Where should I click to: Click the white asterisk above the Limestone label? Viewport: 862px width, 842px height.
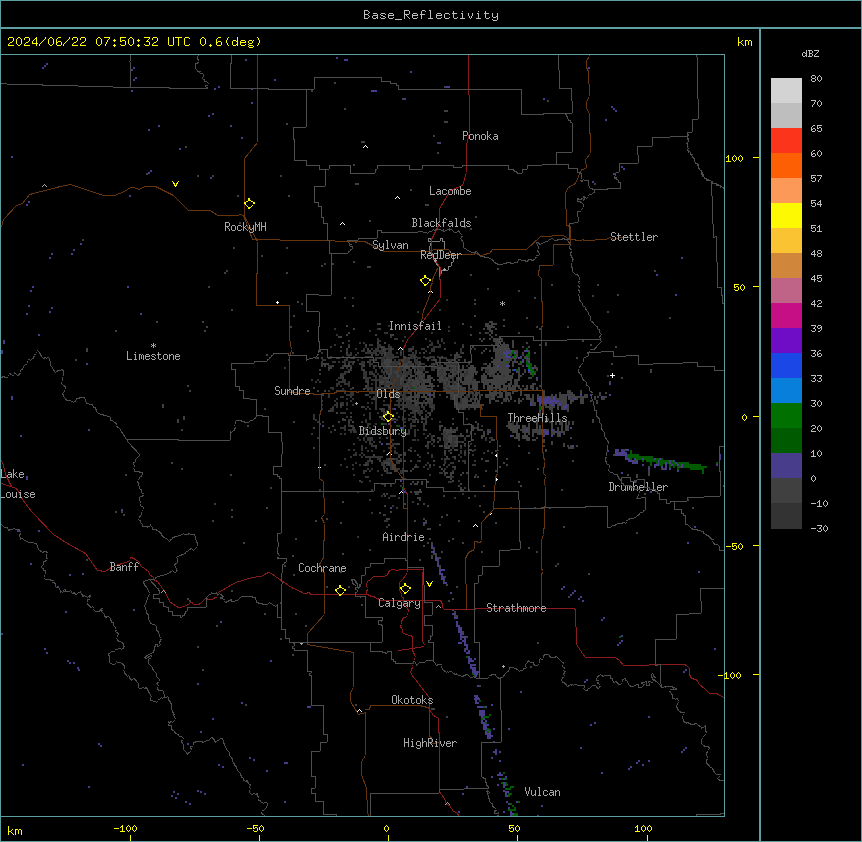tap(153, 345)
